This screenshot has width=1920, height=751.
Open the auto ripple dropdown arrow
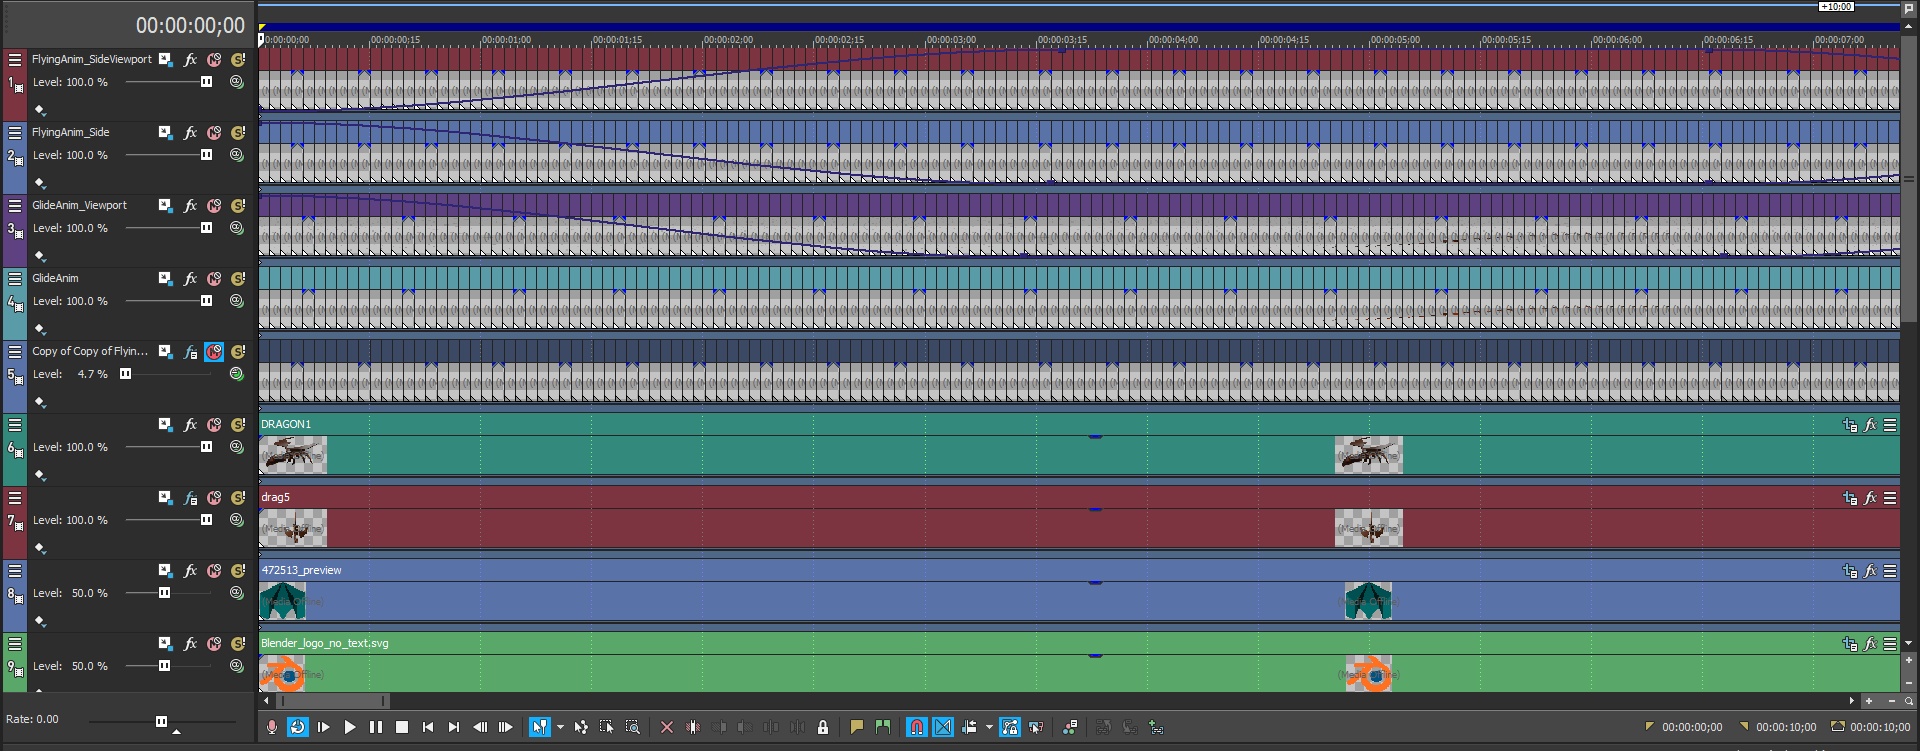(989, 727)
